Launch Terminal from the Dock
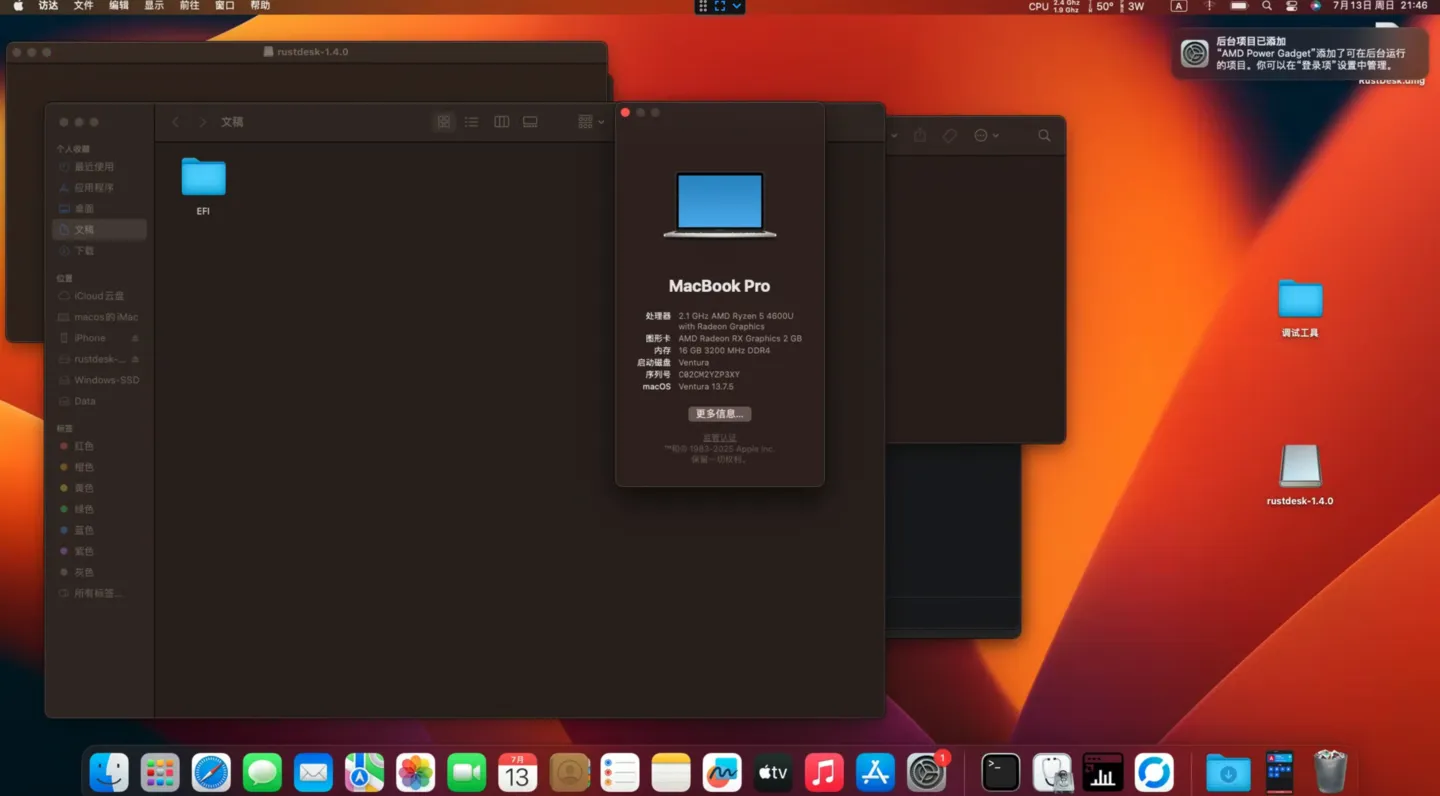Image resolution: width=1440 pixels, height=796 pixels. click(1000, 772)
